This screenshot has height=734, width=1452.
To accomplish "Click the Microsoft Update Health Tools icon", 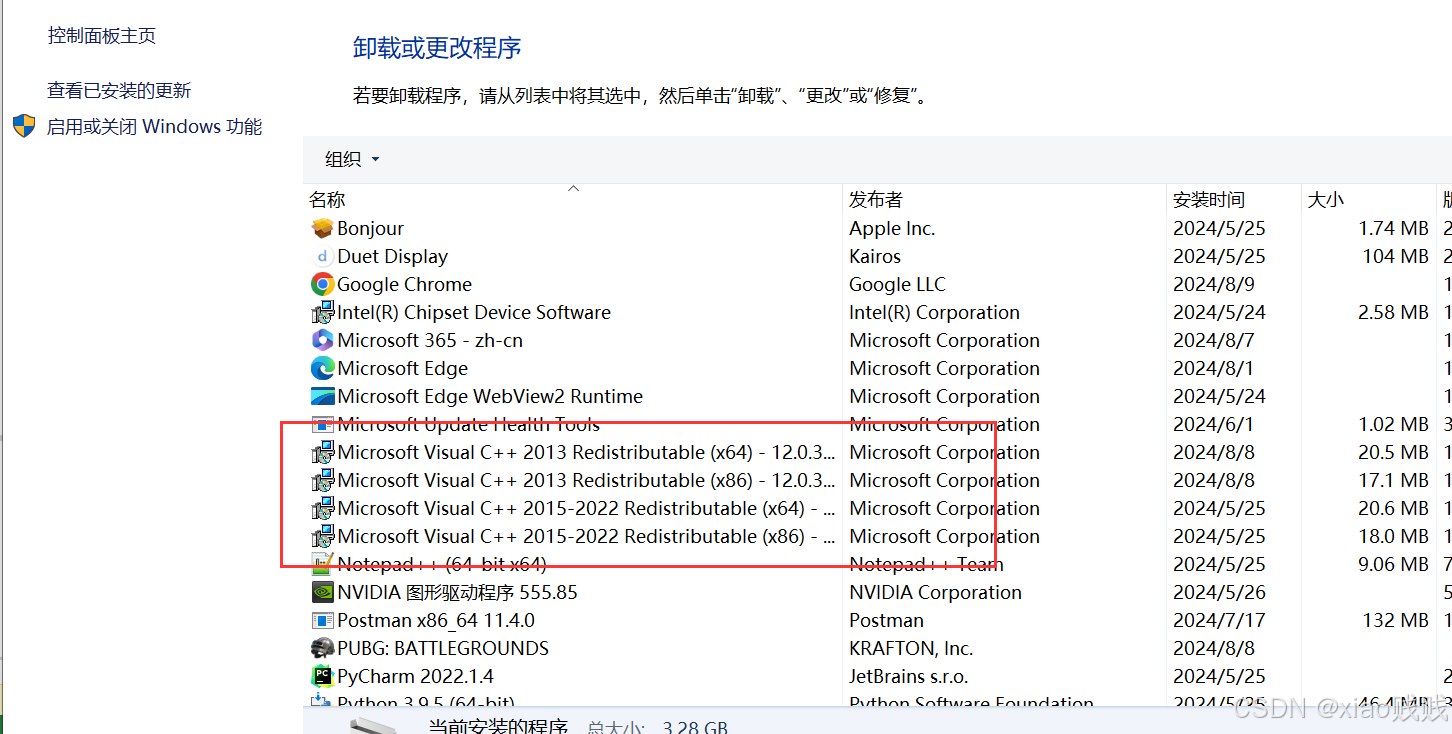I will pos(322,424).
